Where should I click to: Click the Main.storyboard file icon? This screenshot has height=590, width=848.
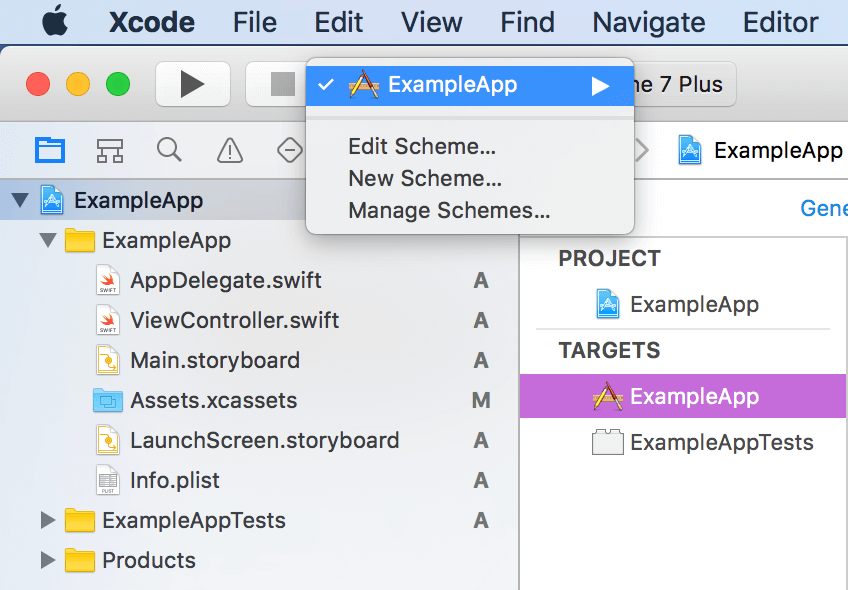point(108,360)
